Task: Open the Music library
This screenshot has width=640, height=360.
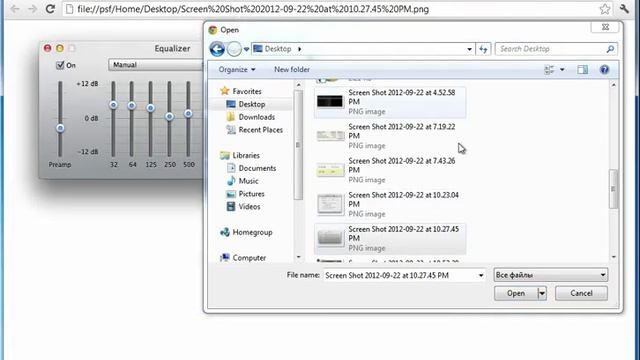Action: 248,181
